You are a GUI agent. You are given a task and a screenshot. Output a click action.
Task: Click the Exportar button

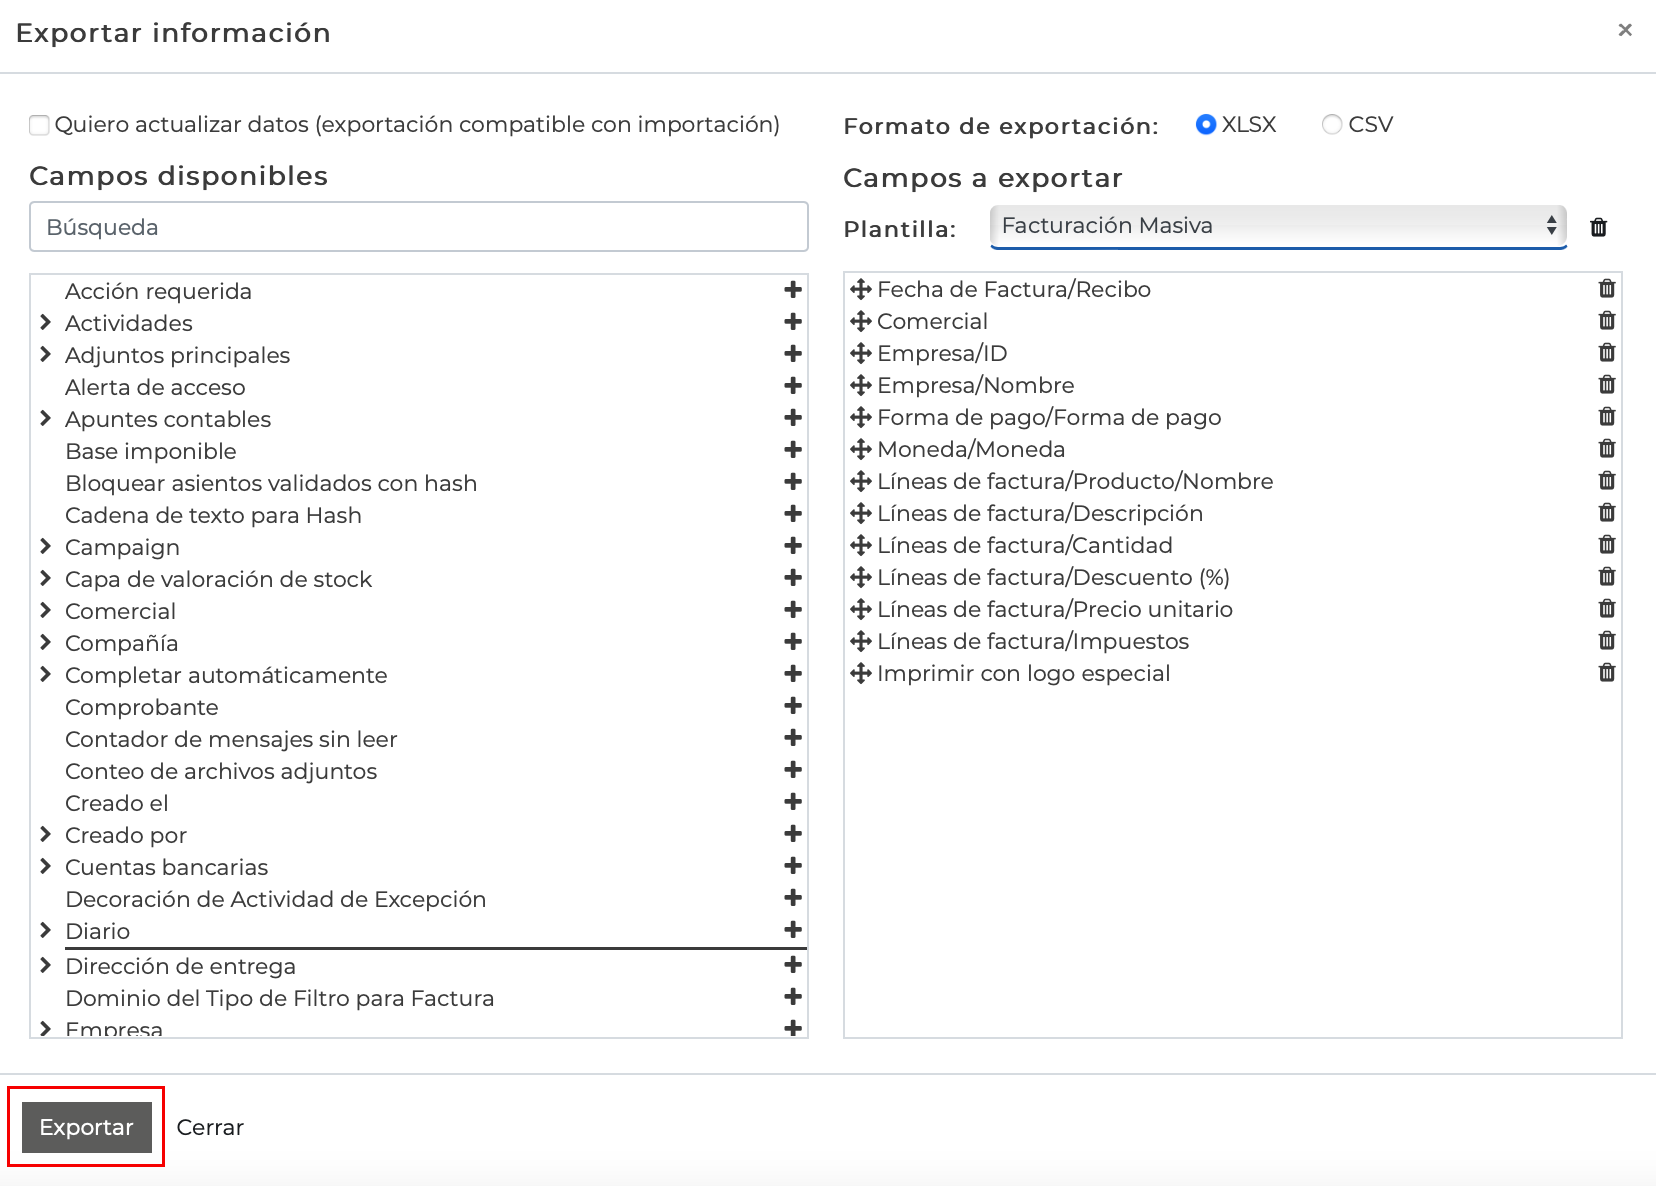click(86, 1127)
